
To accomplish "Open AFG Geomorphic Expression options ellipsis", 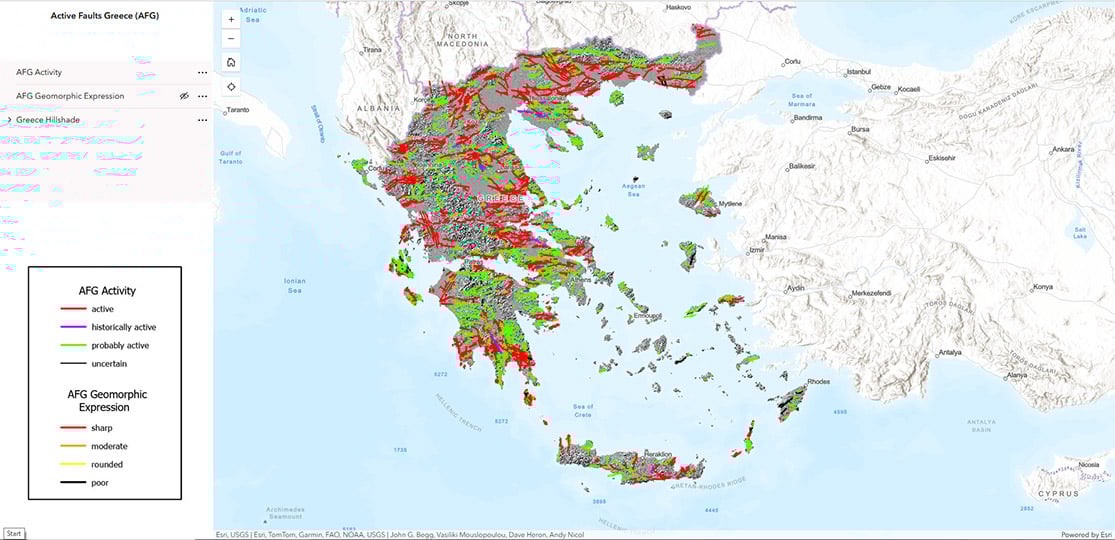I will 203,96.
